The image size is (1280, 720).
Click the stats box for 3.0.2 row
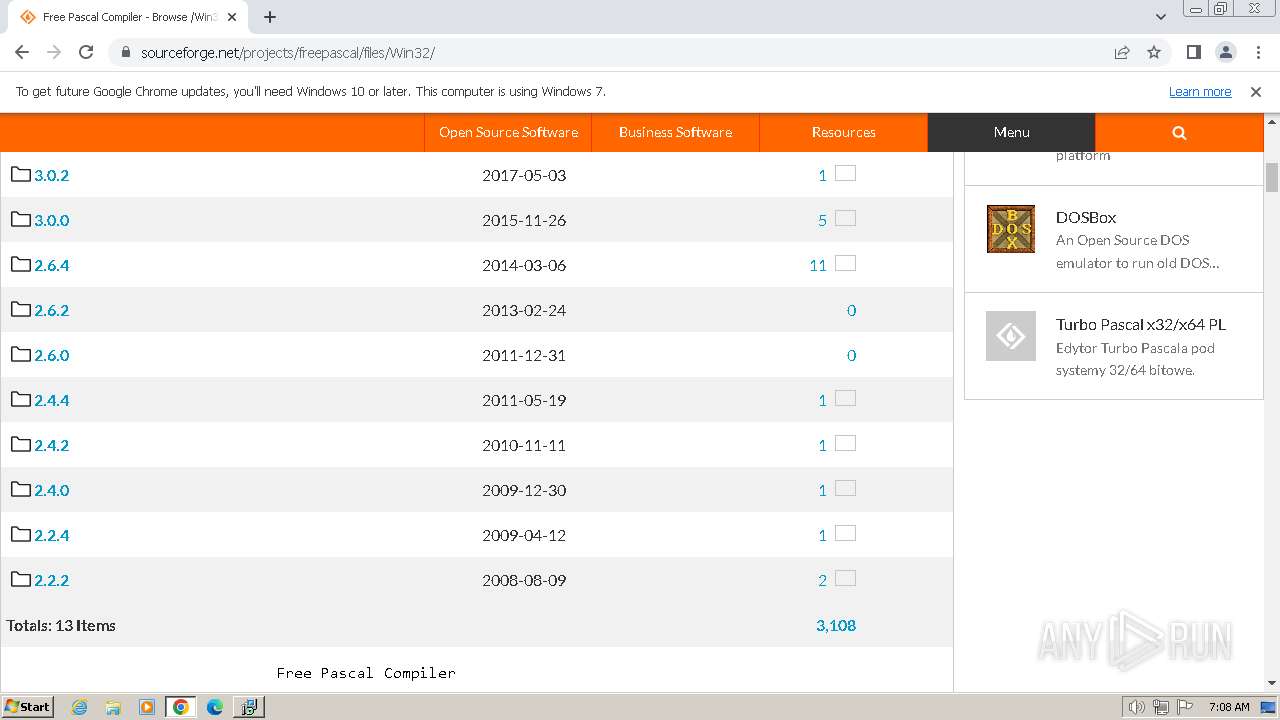845,173
